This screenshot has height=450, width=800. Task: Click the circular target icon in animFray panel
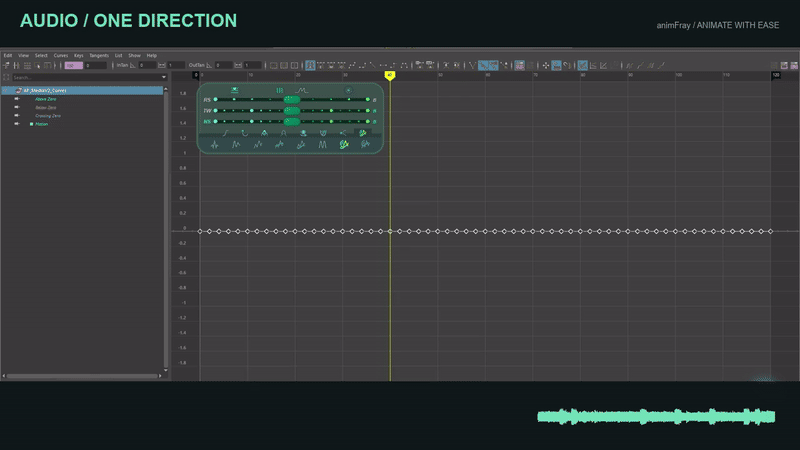tap(348, 90)
